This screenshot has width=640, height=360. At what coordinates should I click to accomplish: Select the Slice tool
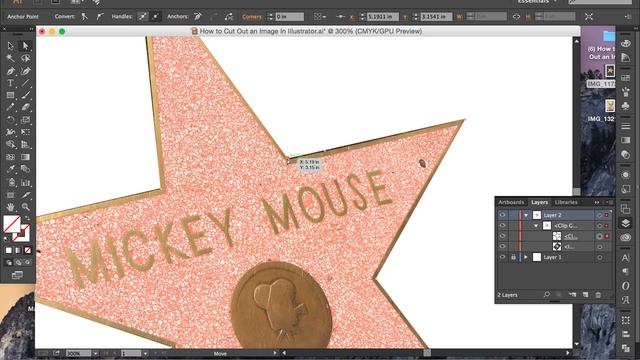pyautogui.click(x=25, y=195)
